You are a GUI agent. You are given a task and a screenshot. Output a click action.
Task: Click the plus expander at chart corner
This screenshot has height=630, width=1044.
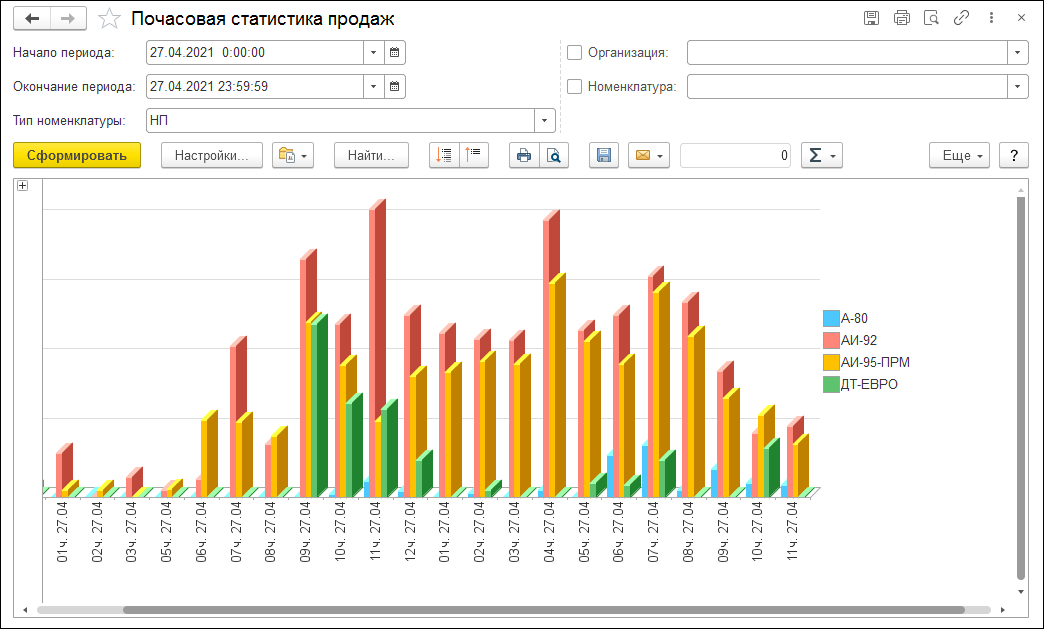tap(22, 185)
